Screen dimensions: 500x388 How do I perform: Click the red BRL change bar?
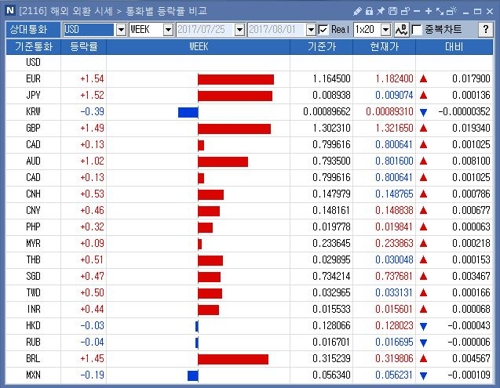(233, 359)
